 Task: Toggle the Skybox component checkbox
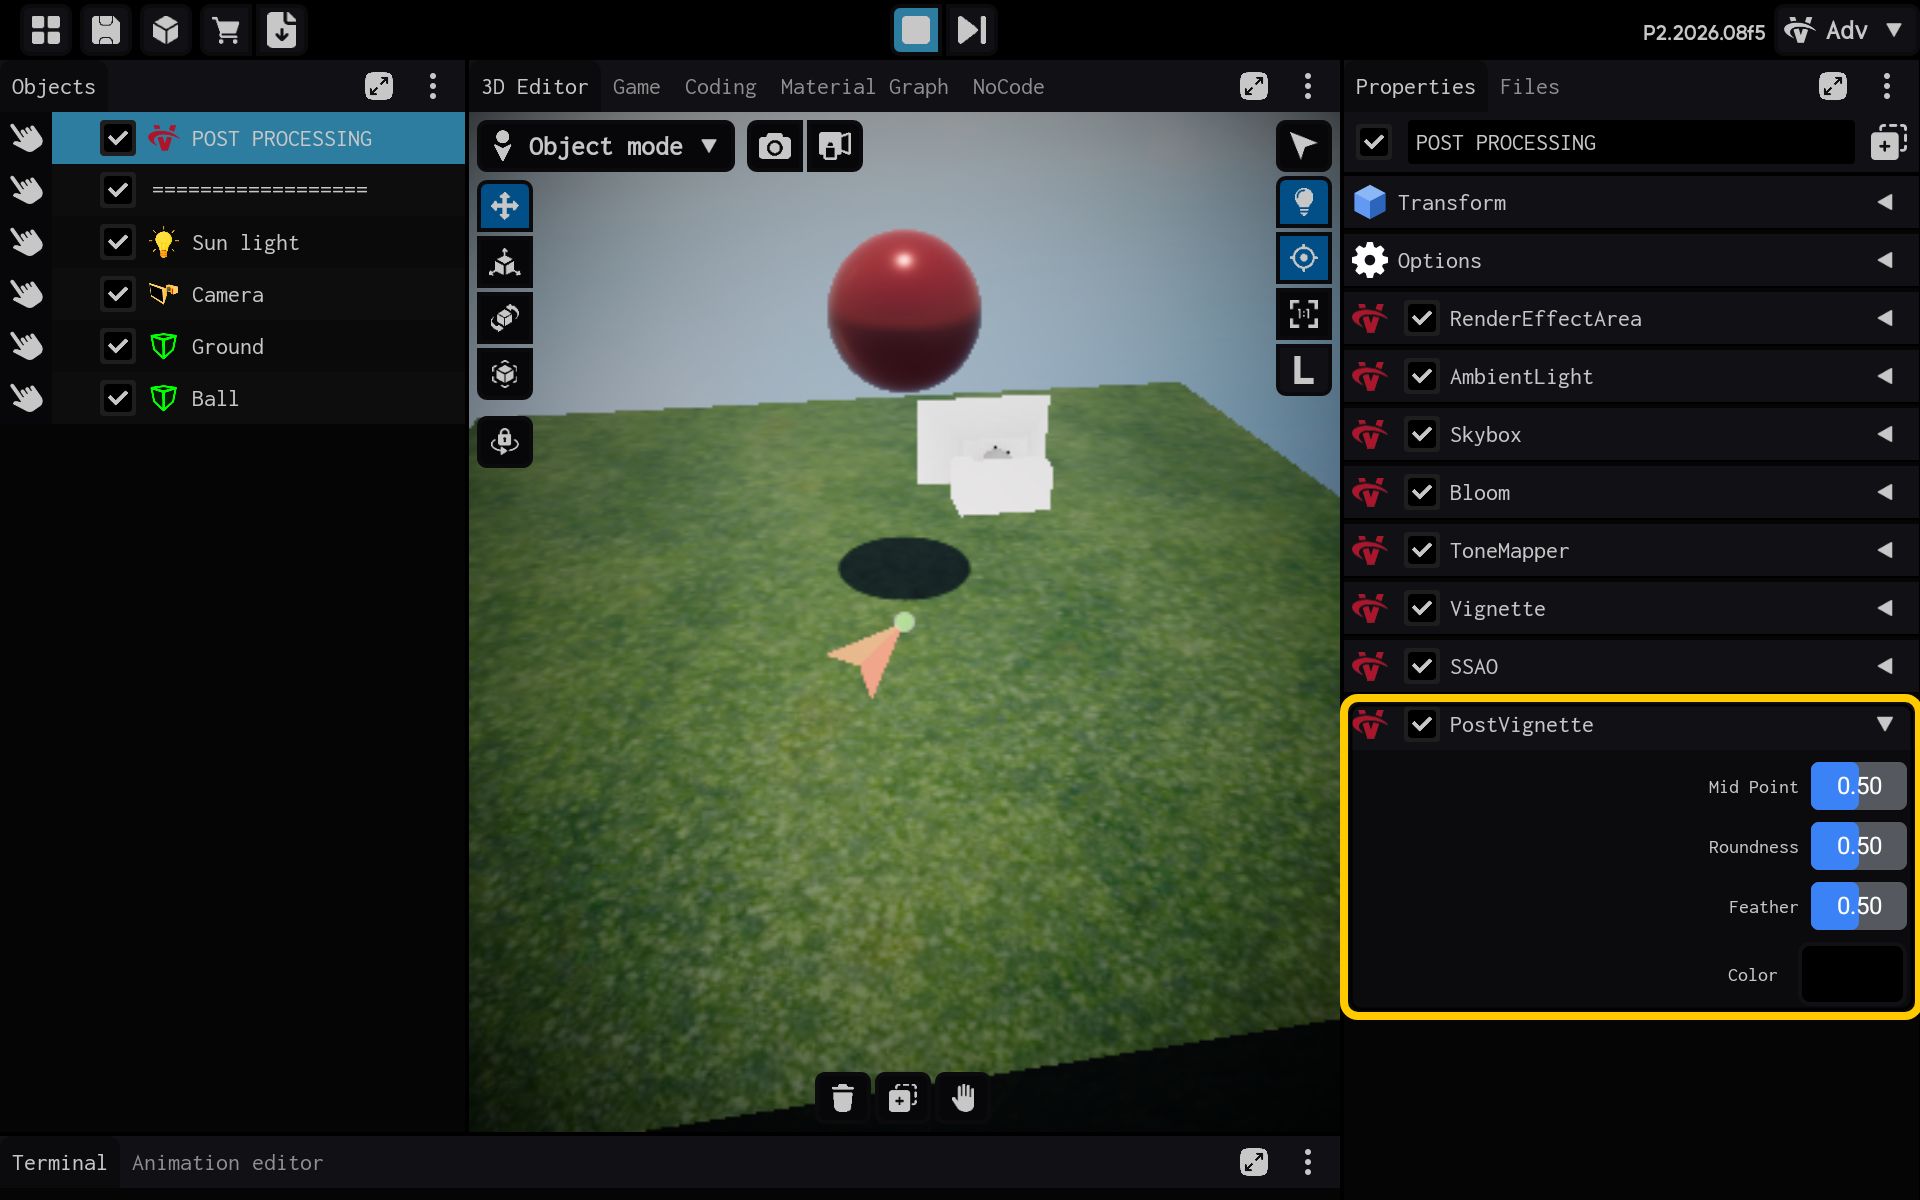1422,434
